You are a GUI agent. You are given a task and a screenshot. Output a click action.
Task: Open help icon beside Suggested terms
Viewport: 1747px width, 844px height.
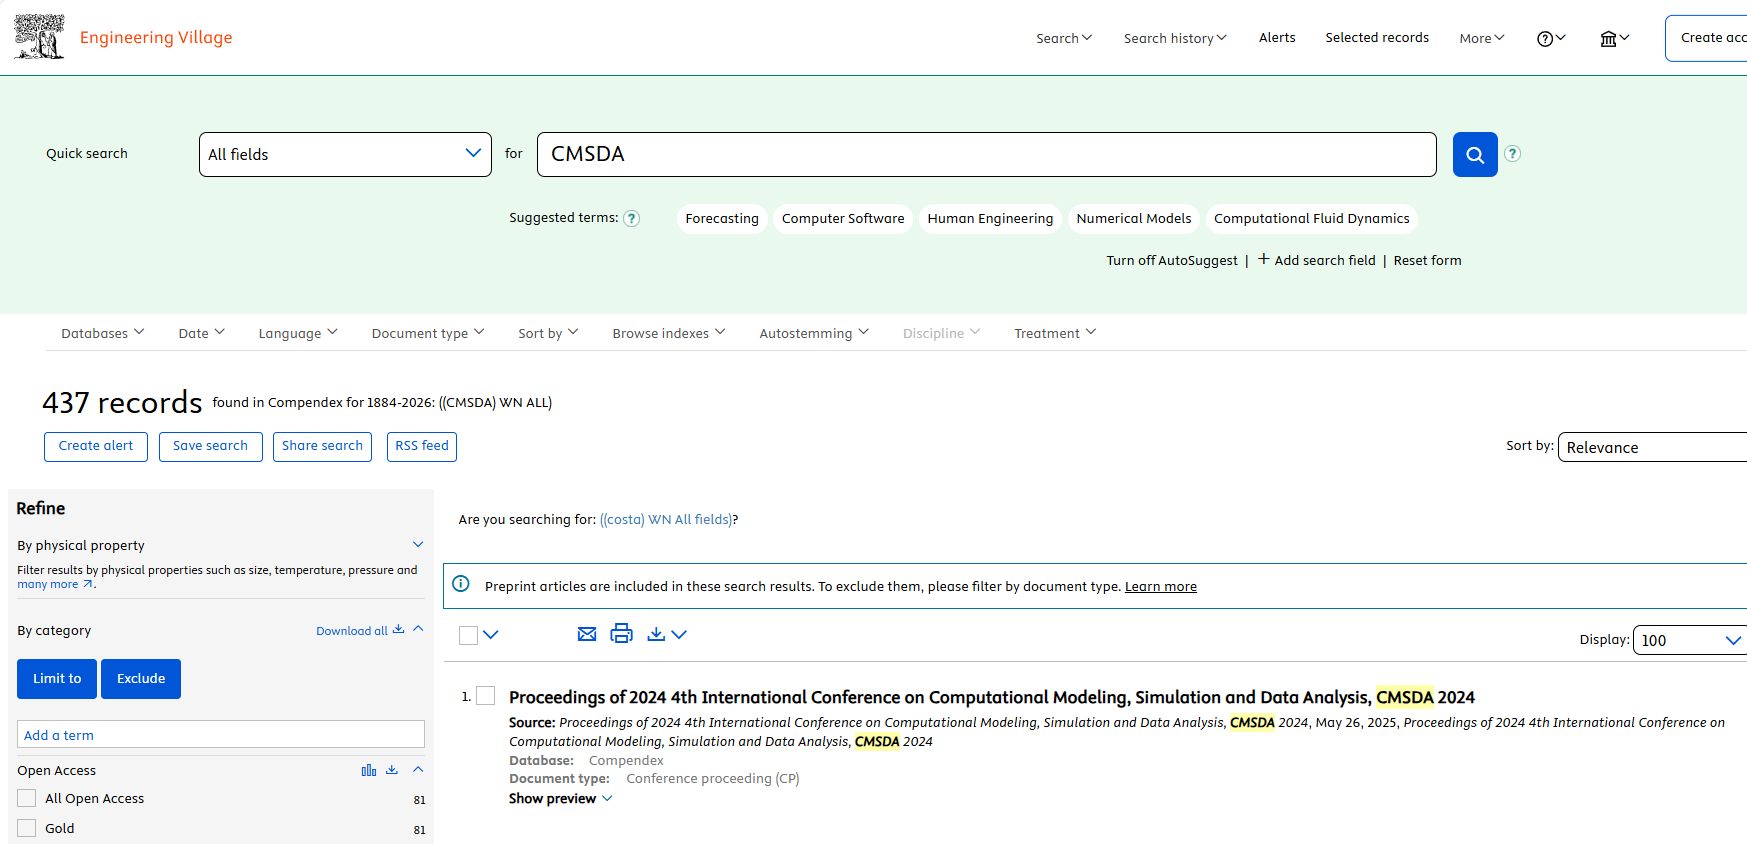pyautogui.click(x=632, y=218)
